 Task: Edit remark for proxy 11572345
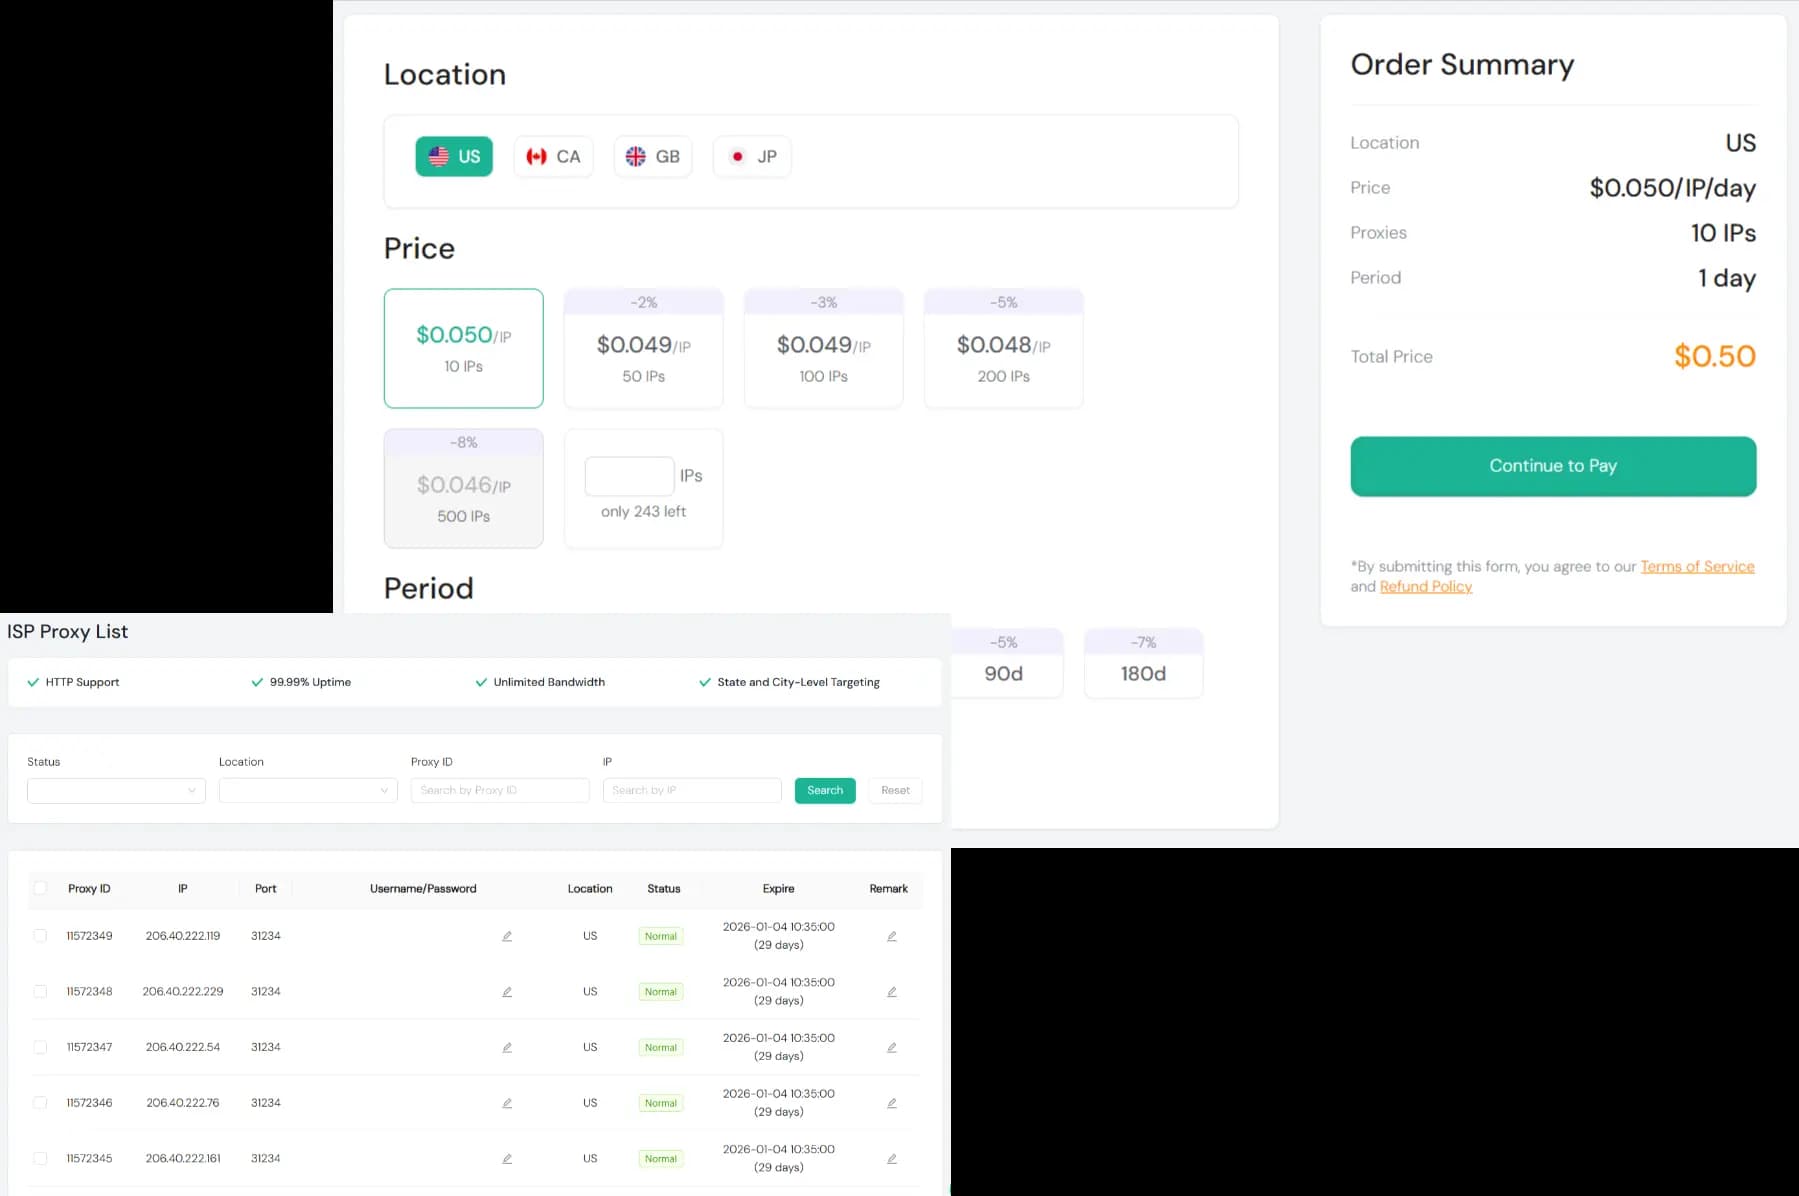click(891, 1158)
